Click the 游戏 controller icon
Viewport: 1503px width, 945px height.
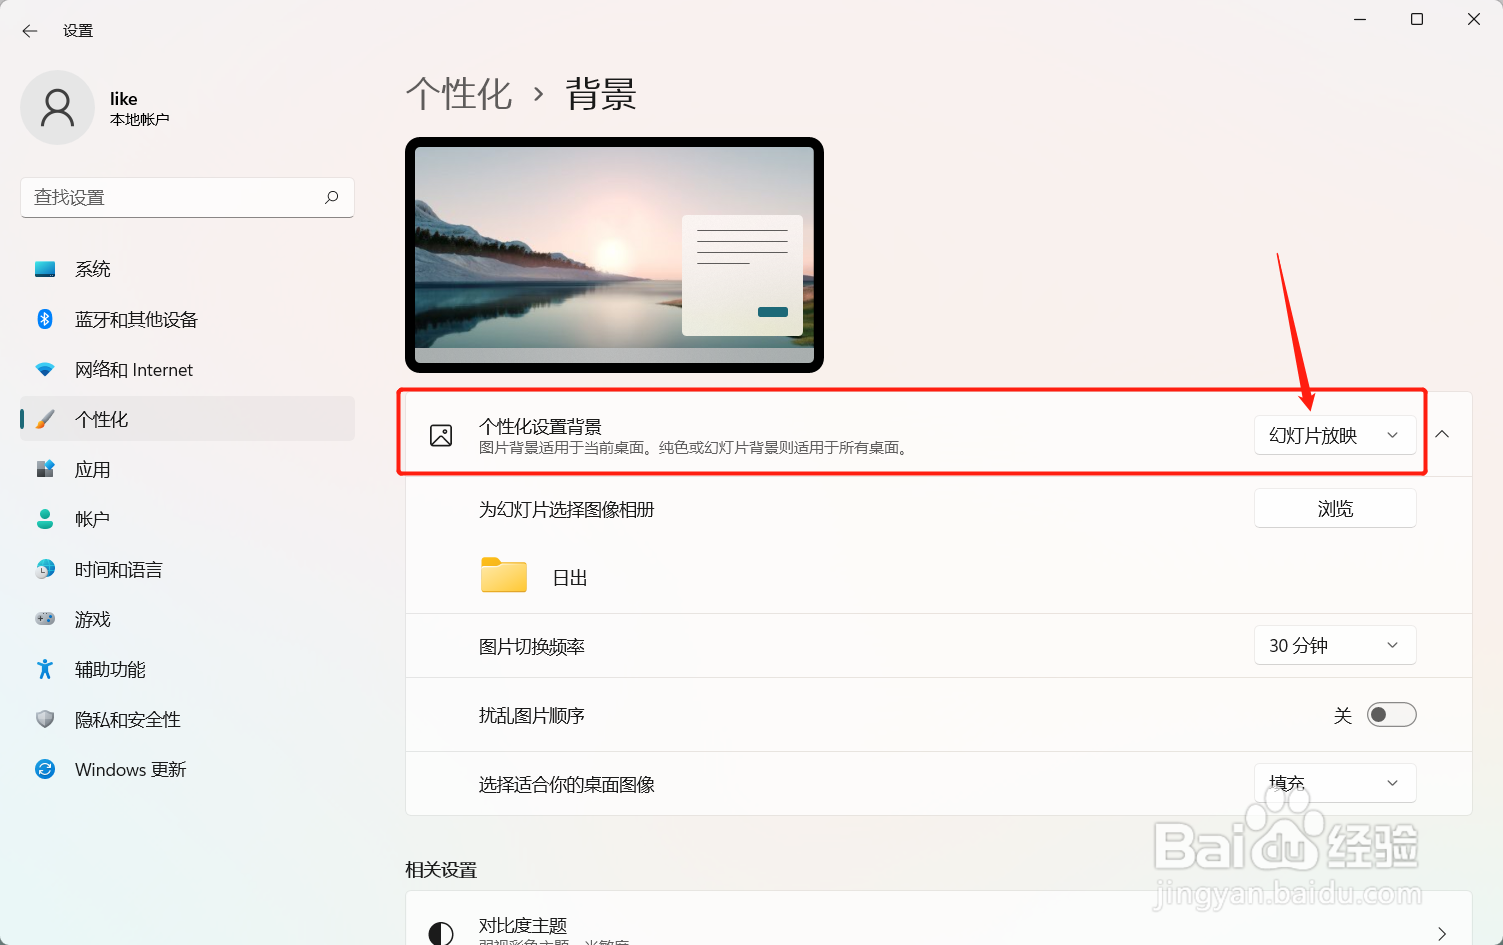click(45, 619)
